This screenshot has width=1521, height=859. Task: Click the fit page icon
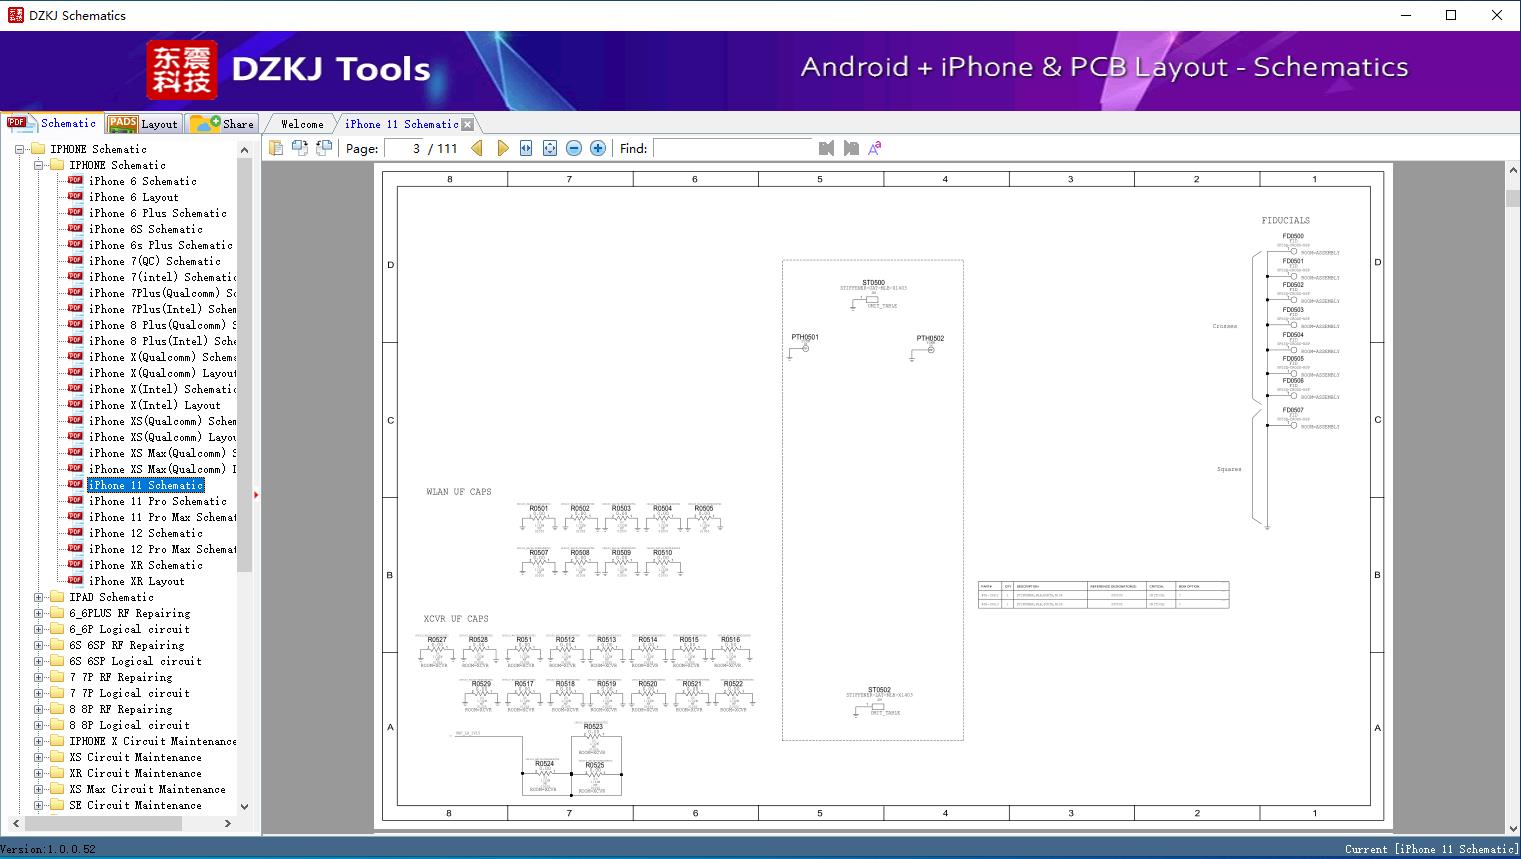[549, 148]
